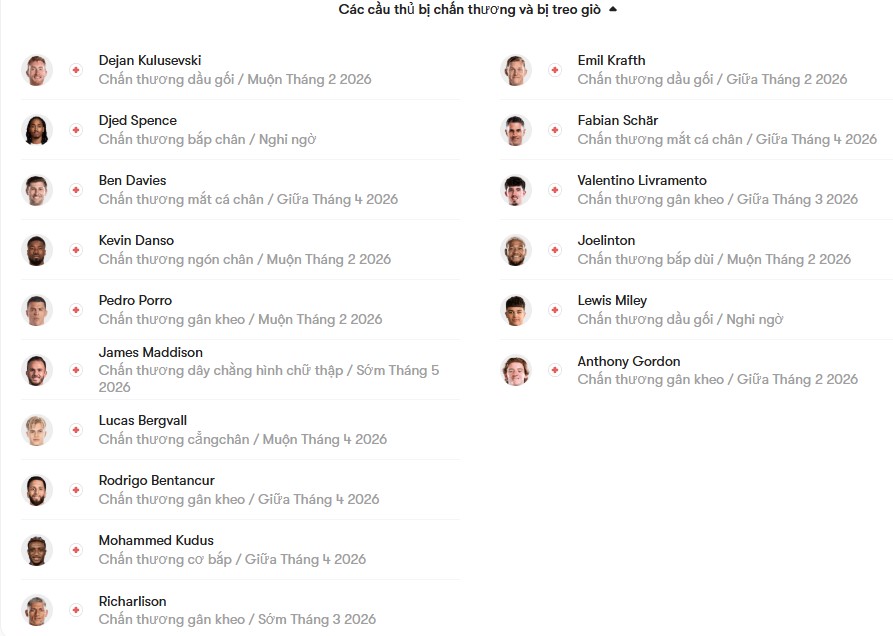Open Mohammed Kudus player entry
Image resolution: width=893 pixels, height=636 pixels.
(240, 549)
